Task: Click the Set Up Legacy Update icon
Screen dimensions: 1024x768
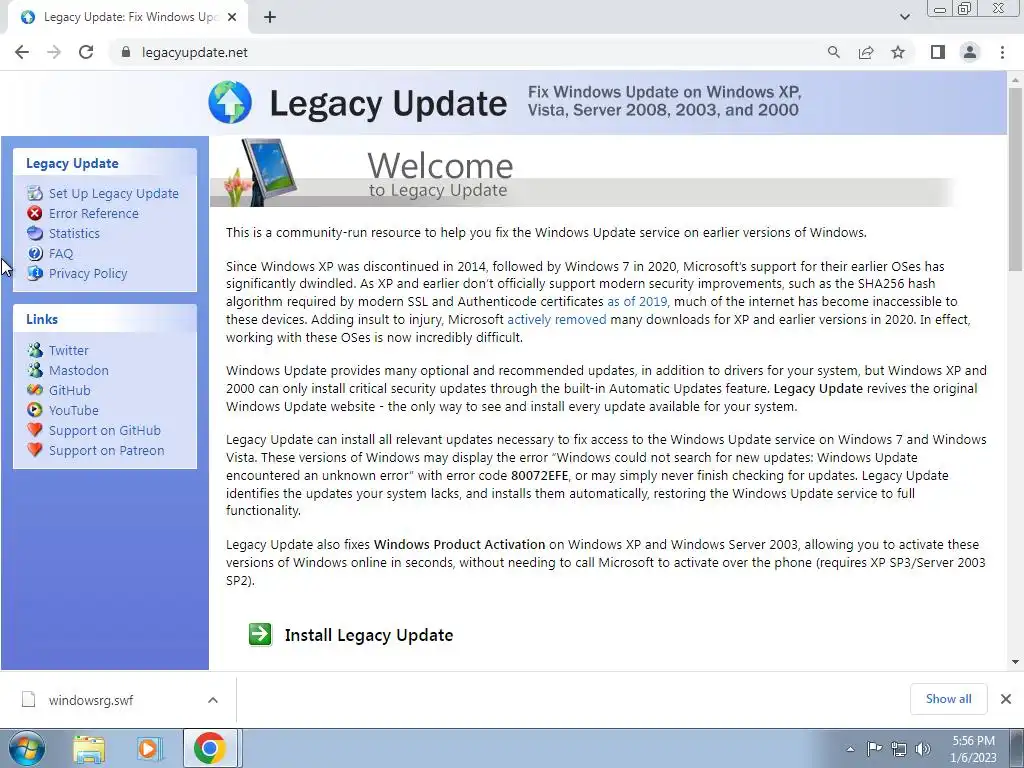Action: click(35, 193)
